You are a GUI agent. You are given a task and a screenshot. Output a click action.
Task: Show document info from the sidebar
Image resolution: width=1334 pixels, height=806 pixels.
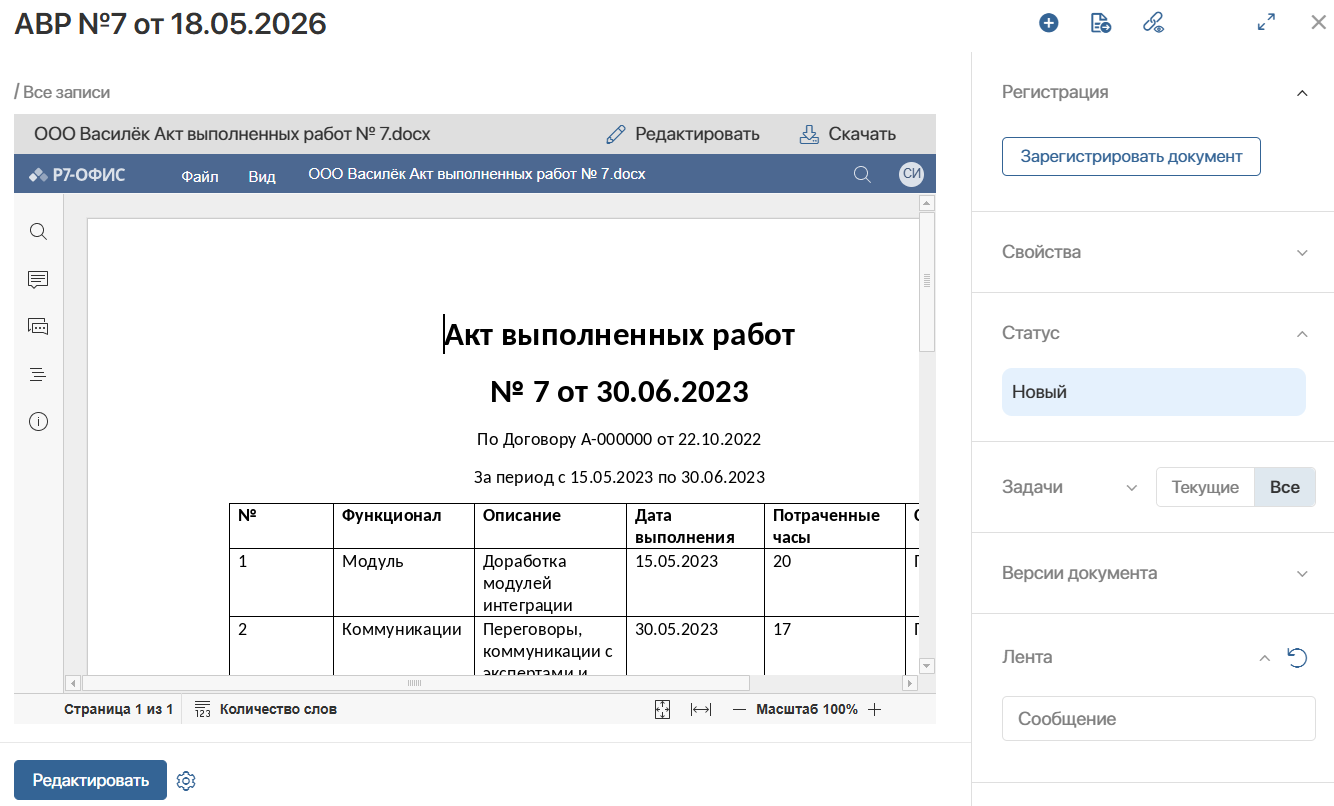point(38,421)
